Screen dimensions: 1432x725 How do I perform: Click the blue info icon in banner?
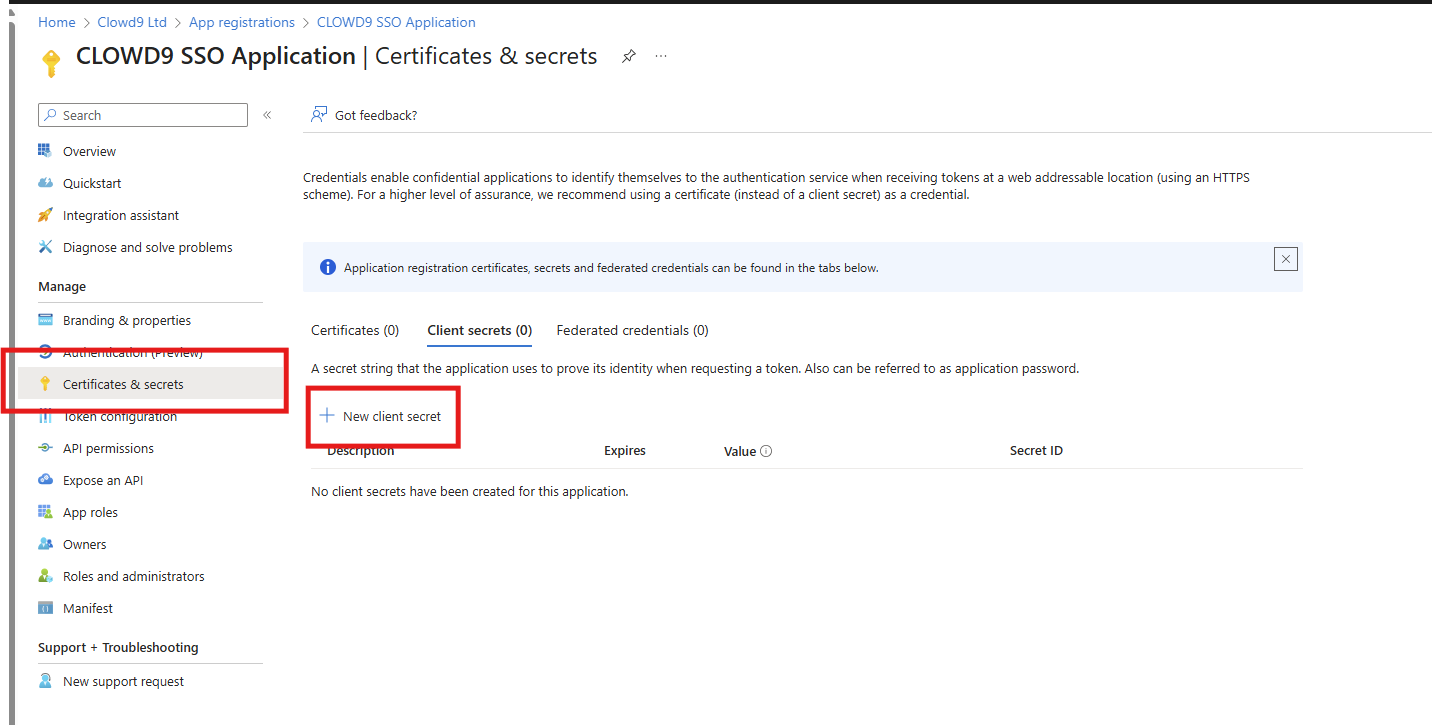(x=327, y=267)
